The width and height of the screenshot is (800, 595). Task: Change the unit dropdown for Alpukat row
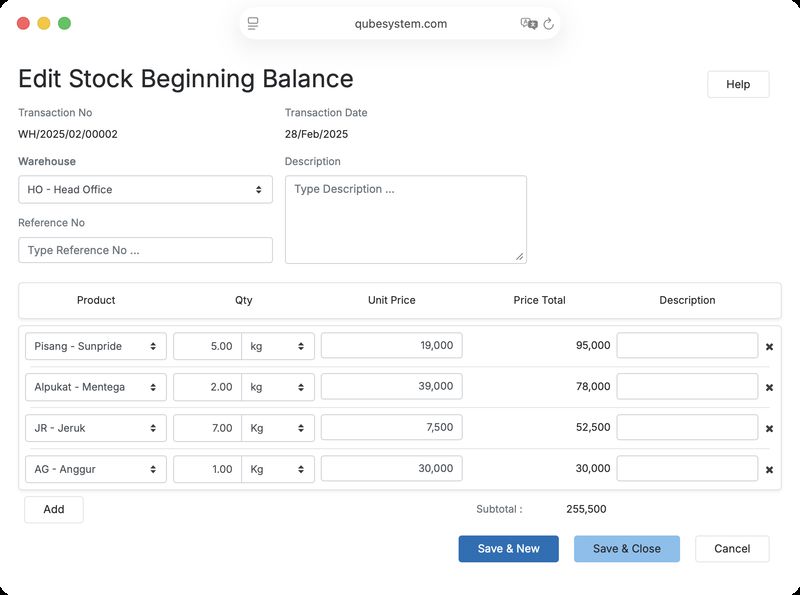[278, 387]
